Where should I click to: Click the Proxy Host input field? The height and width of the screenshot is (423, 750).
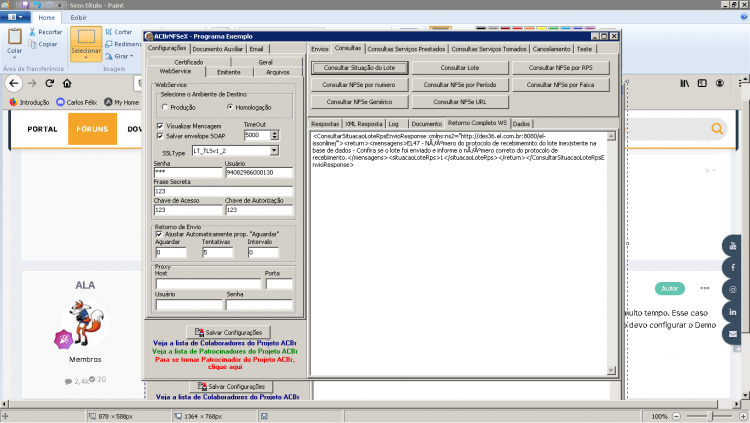click(209, 284)
